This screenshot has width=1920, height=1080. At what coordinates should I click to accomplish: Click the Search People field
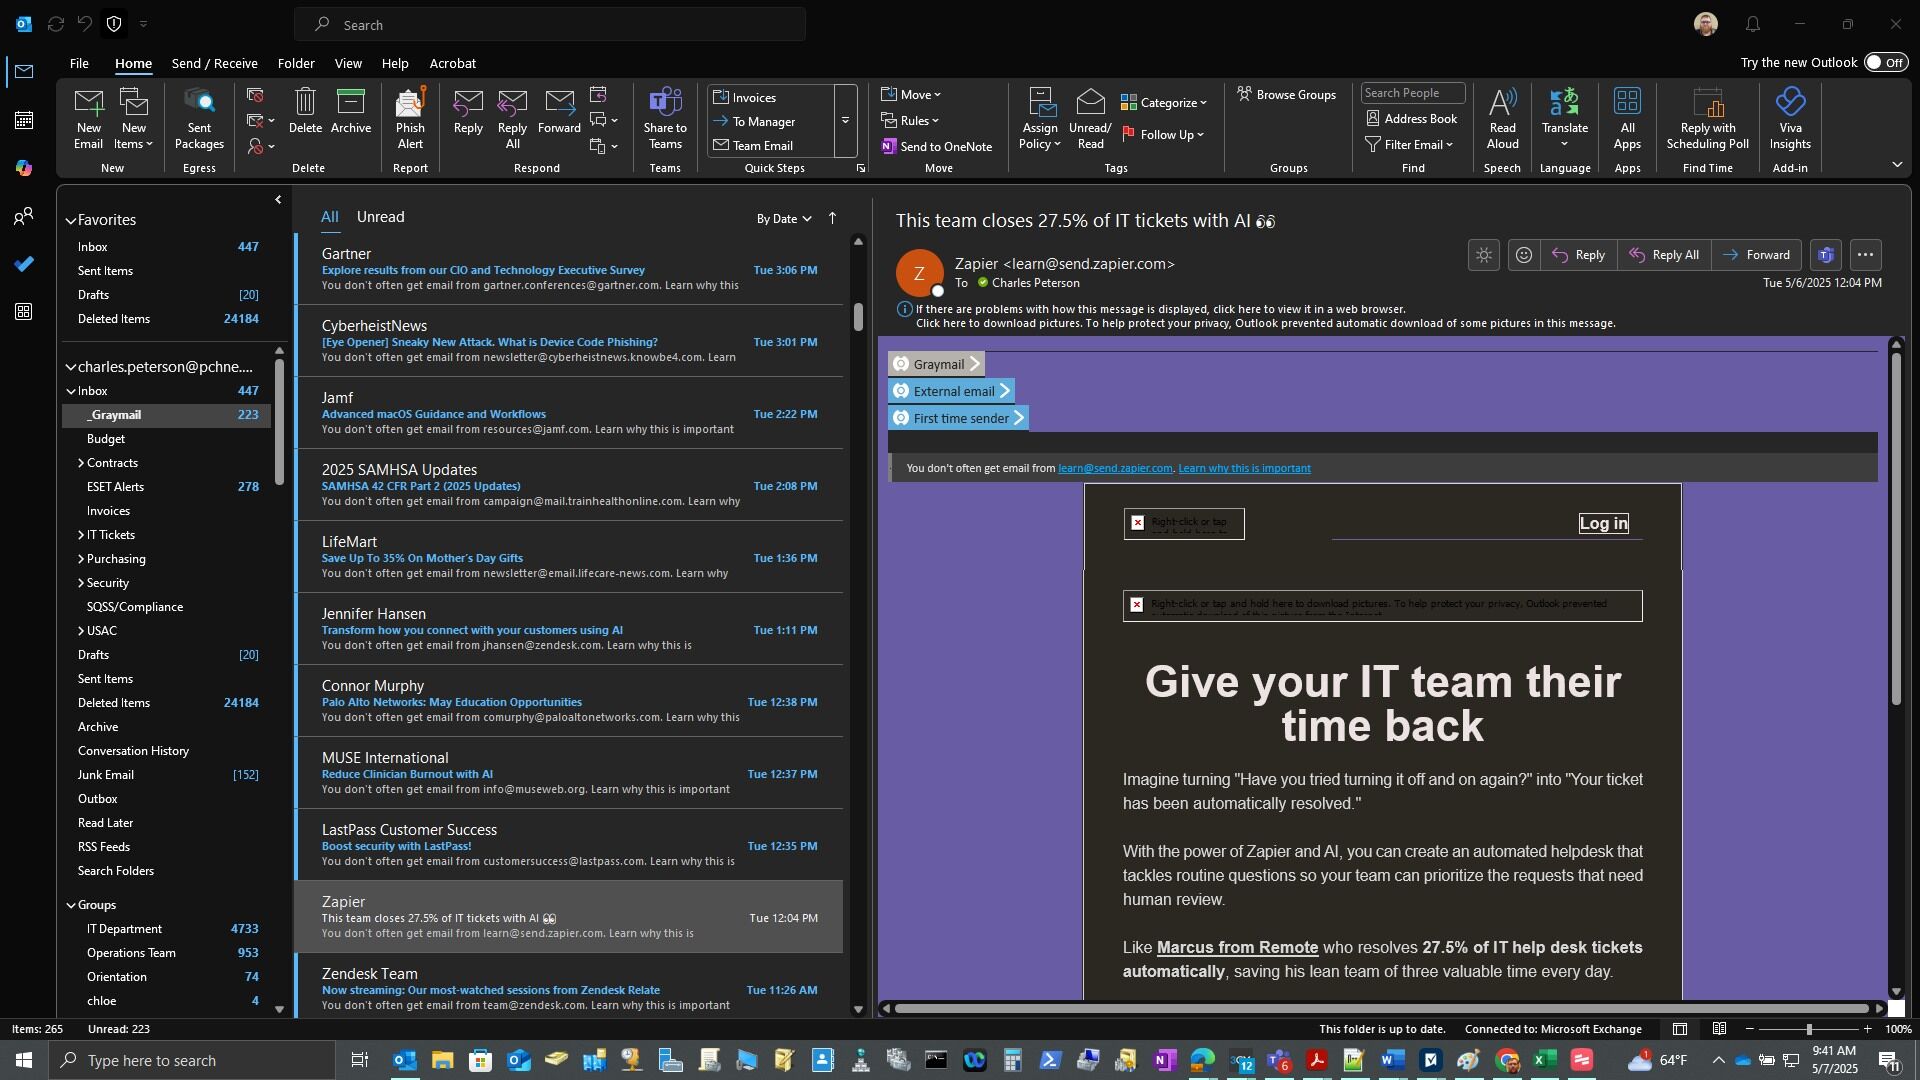coord(1412,93)
